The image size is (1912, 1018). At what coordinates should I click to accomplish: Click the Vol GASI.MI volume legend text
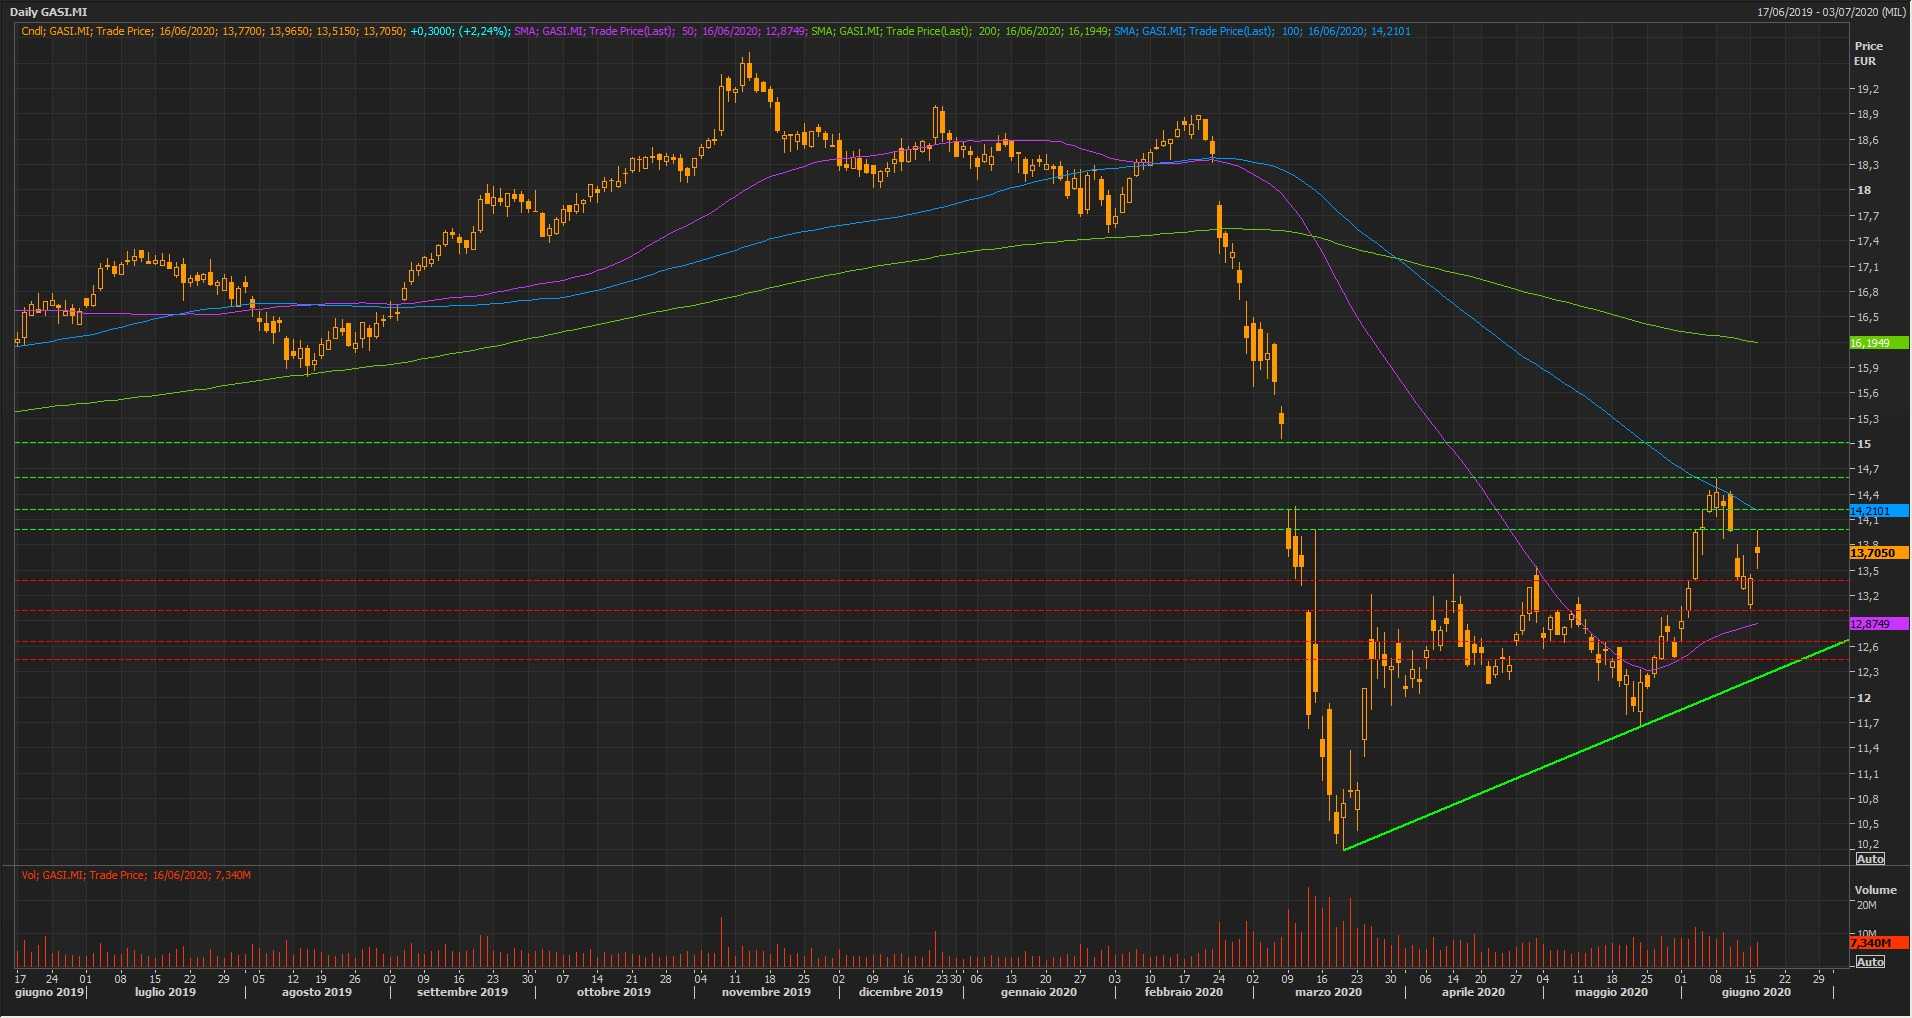pos(136,875)
